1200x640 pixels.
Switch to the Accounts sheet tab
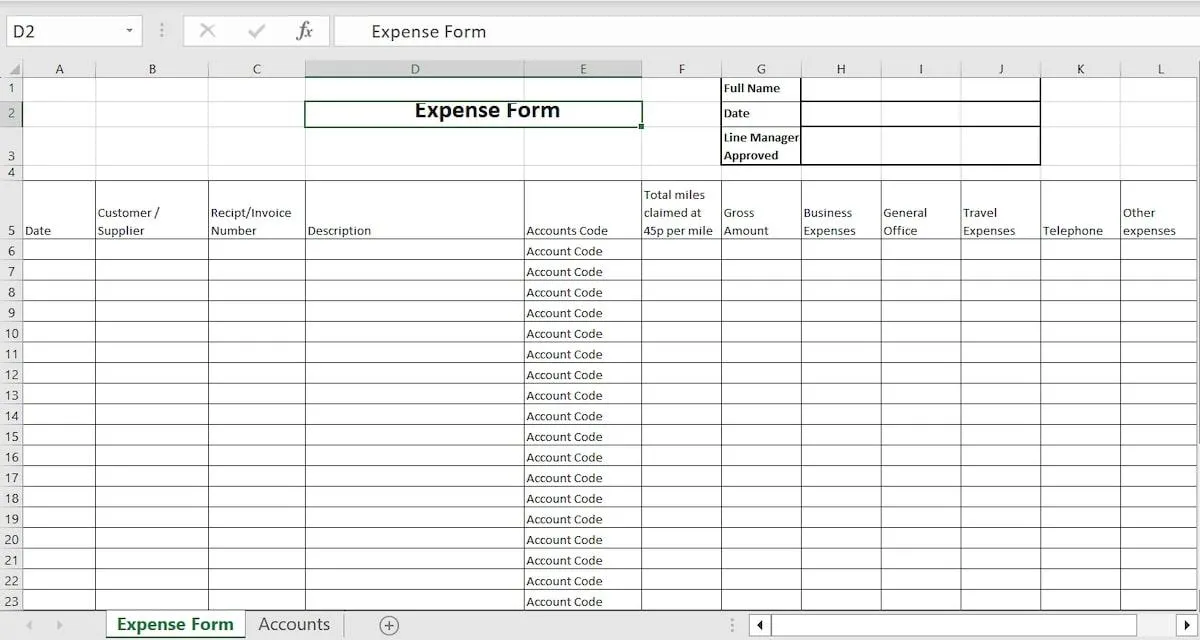click(294, 624)
